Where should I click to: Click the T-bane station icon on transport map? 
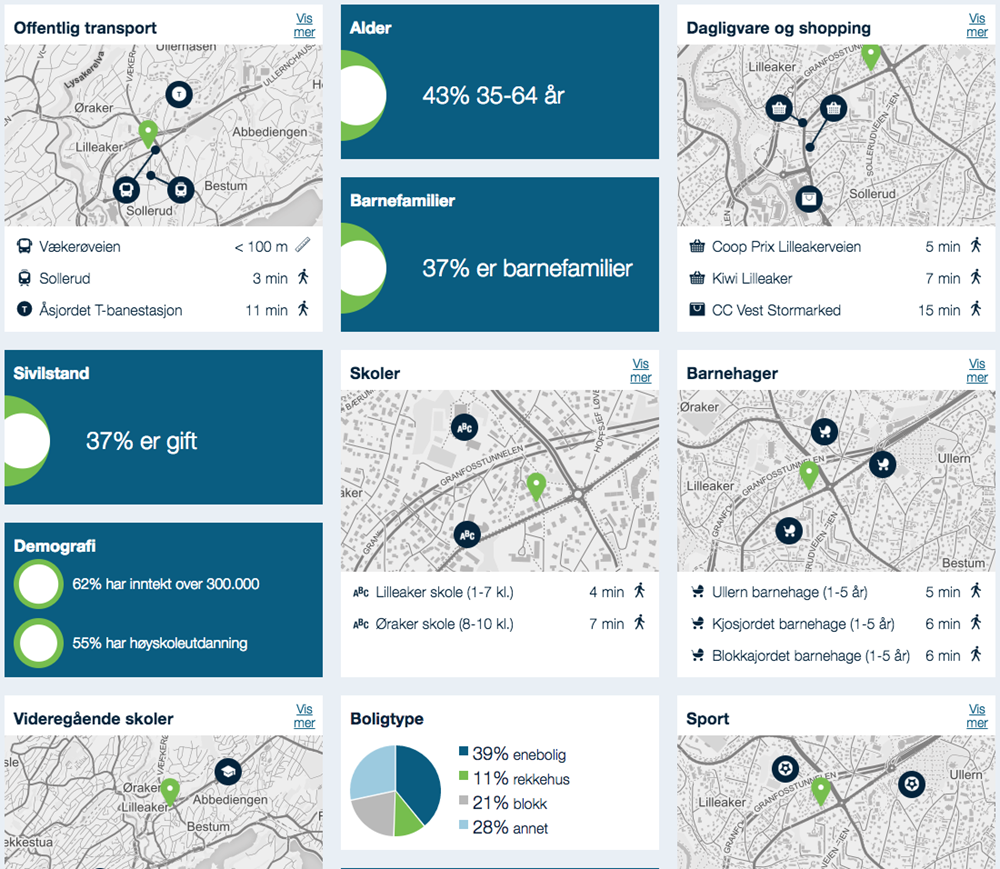pyautogui.click(x=179, y=94)
